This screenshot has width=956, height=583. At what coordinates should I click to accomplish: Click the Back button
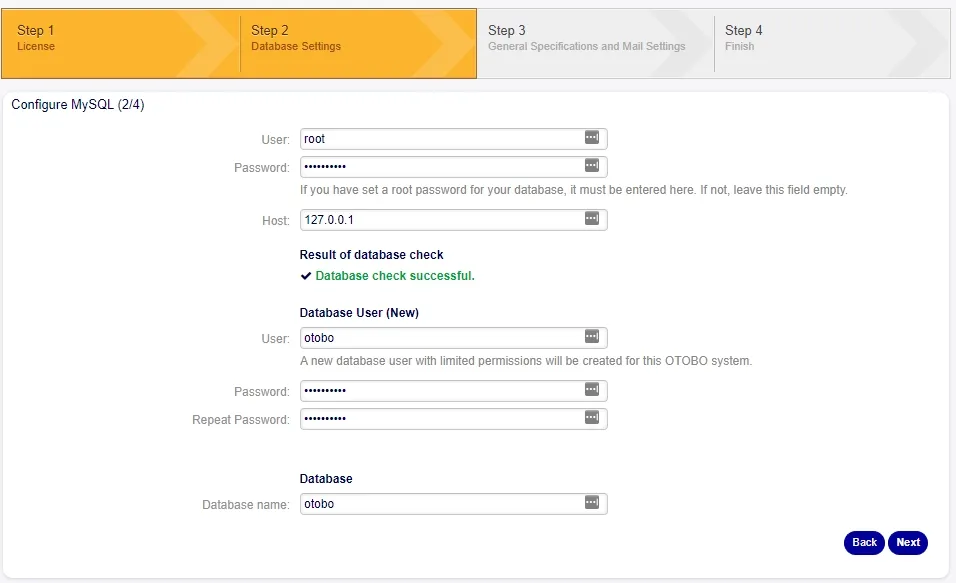click(864, 542)
